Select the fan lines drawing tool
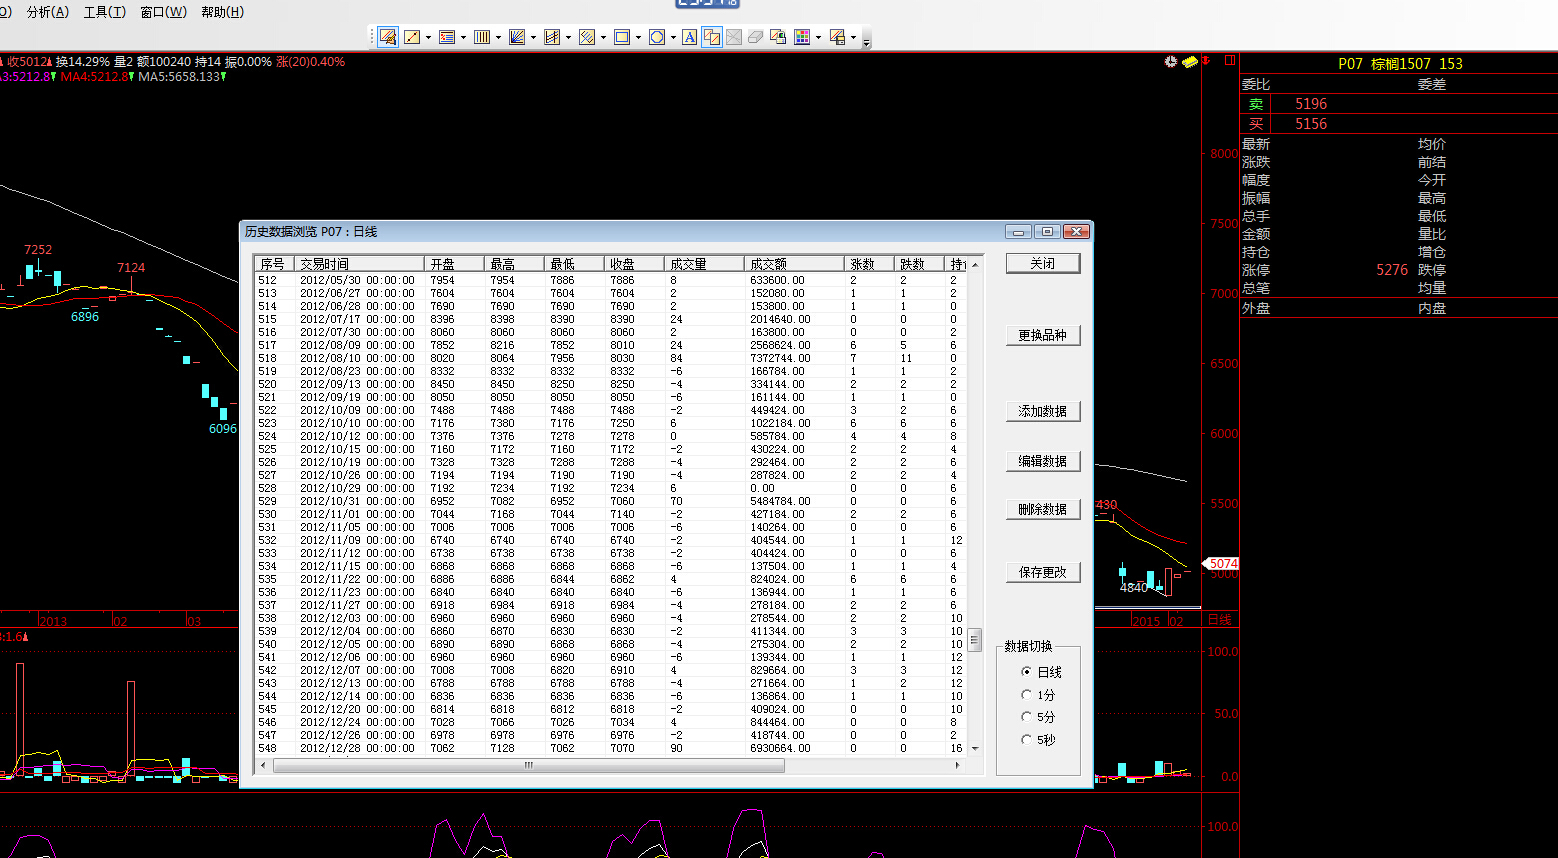Image resolution: width=1558 pixels, height=858 pixels. [517, 37]
